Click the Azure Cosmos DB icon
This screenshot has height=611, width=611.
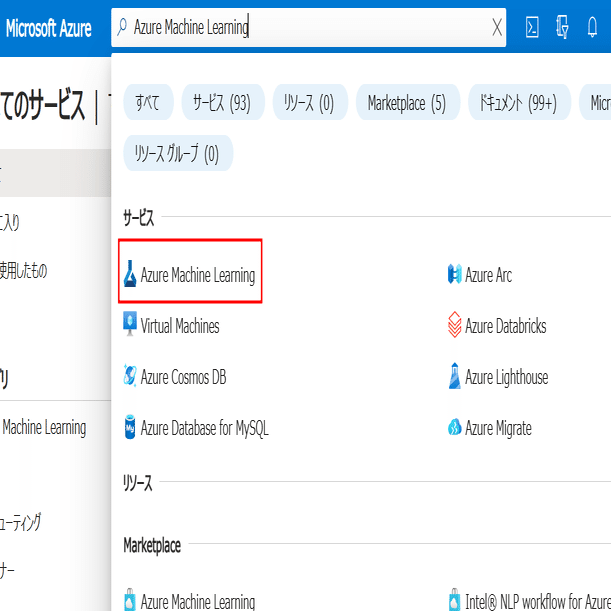pyautogui.click(x=130, y=376)
